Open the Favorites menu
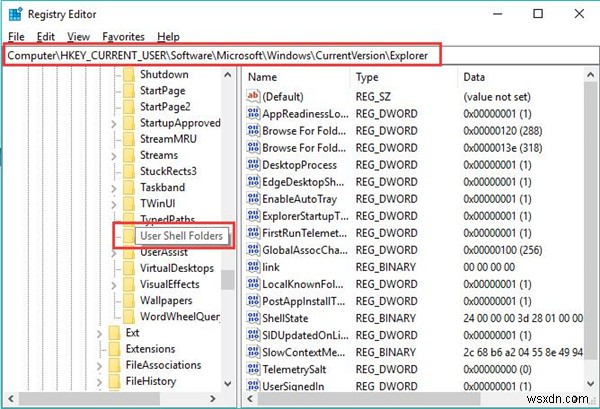This screenshot has width=600, height=409. click(123, 37)
